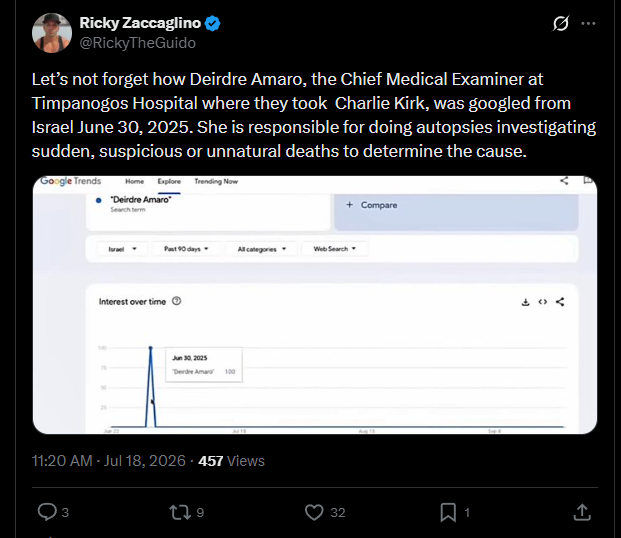
Task: Click the Explore tab in Google Trends
Action: (x=169, y=181)
